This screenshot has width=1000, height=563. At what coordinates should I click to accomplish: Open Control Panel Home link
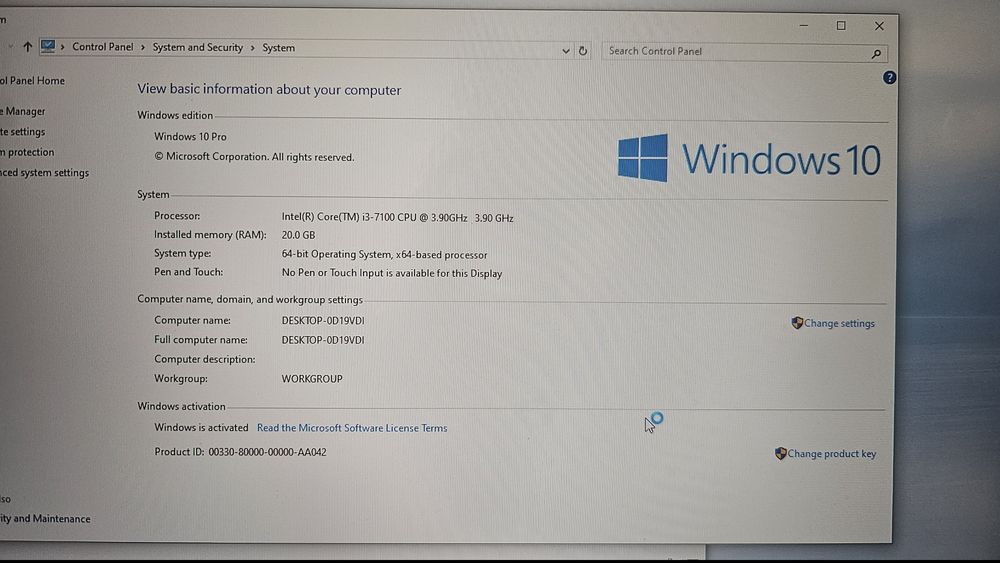33,80
